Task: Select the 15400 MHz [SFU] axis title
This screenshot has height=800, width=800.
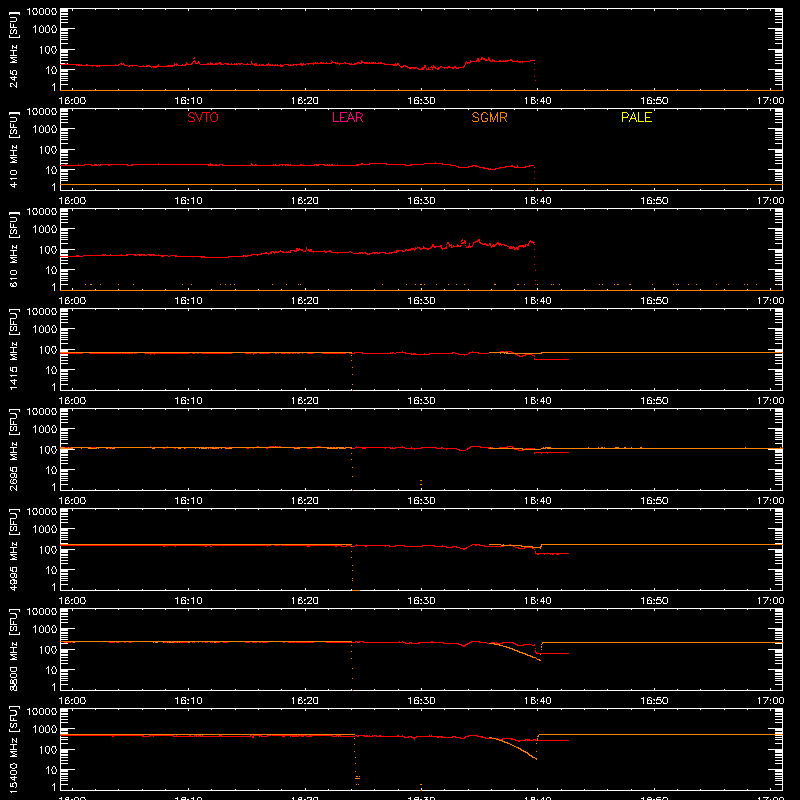Action: click(13, 749)
